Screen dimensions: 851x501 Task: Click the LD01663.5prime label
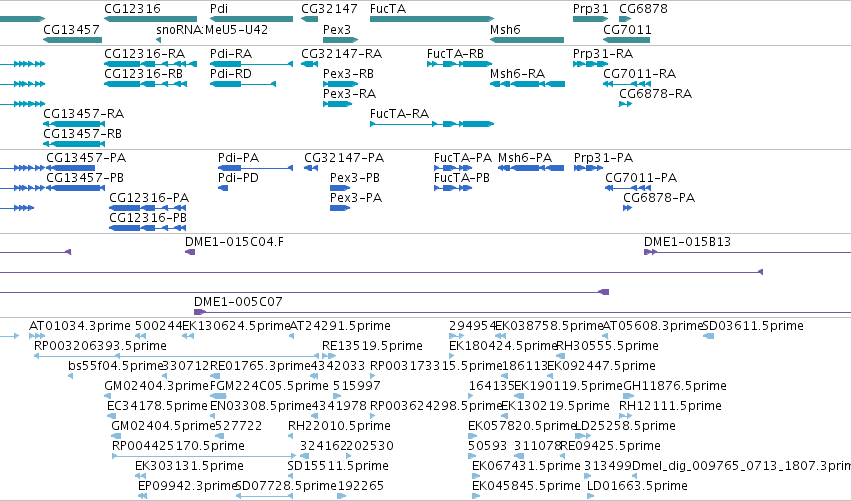(x=637, y=486)
